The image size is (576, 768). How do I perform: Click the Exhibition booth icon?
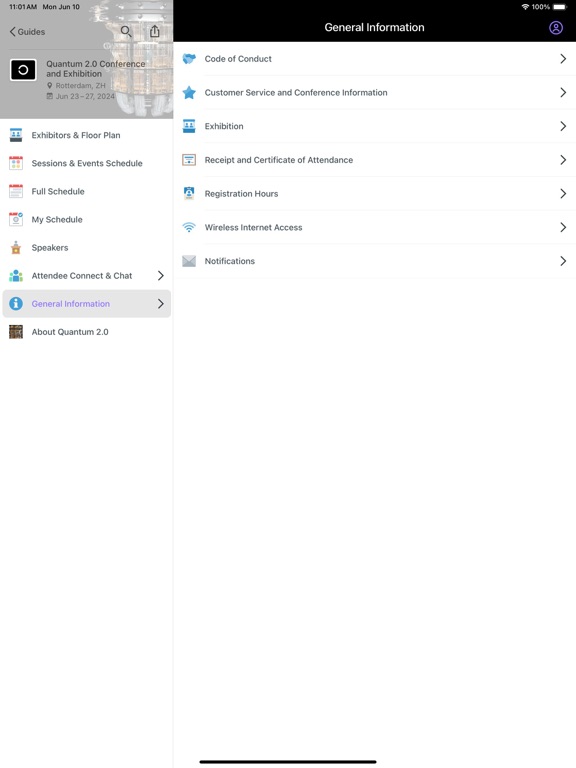(189, 126)
